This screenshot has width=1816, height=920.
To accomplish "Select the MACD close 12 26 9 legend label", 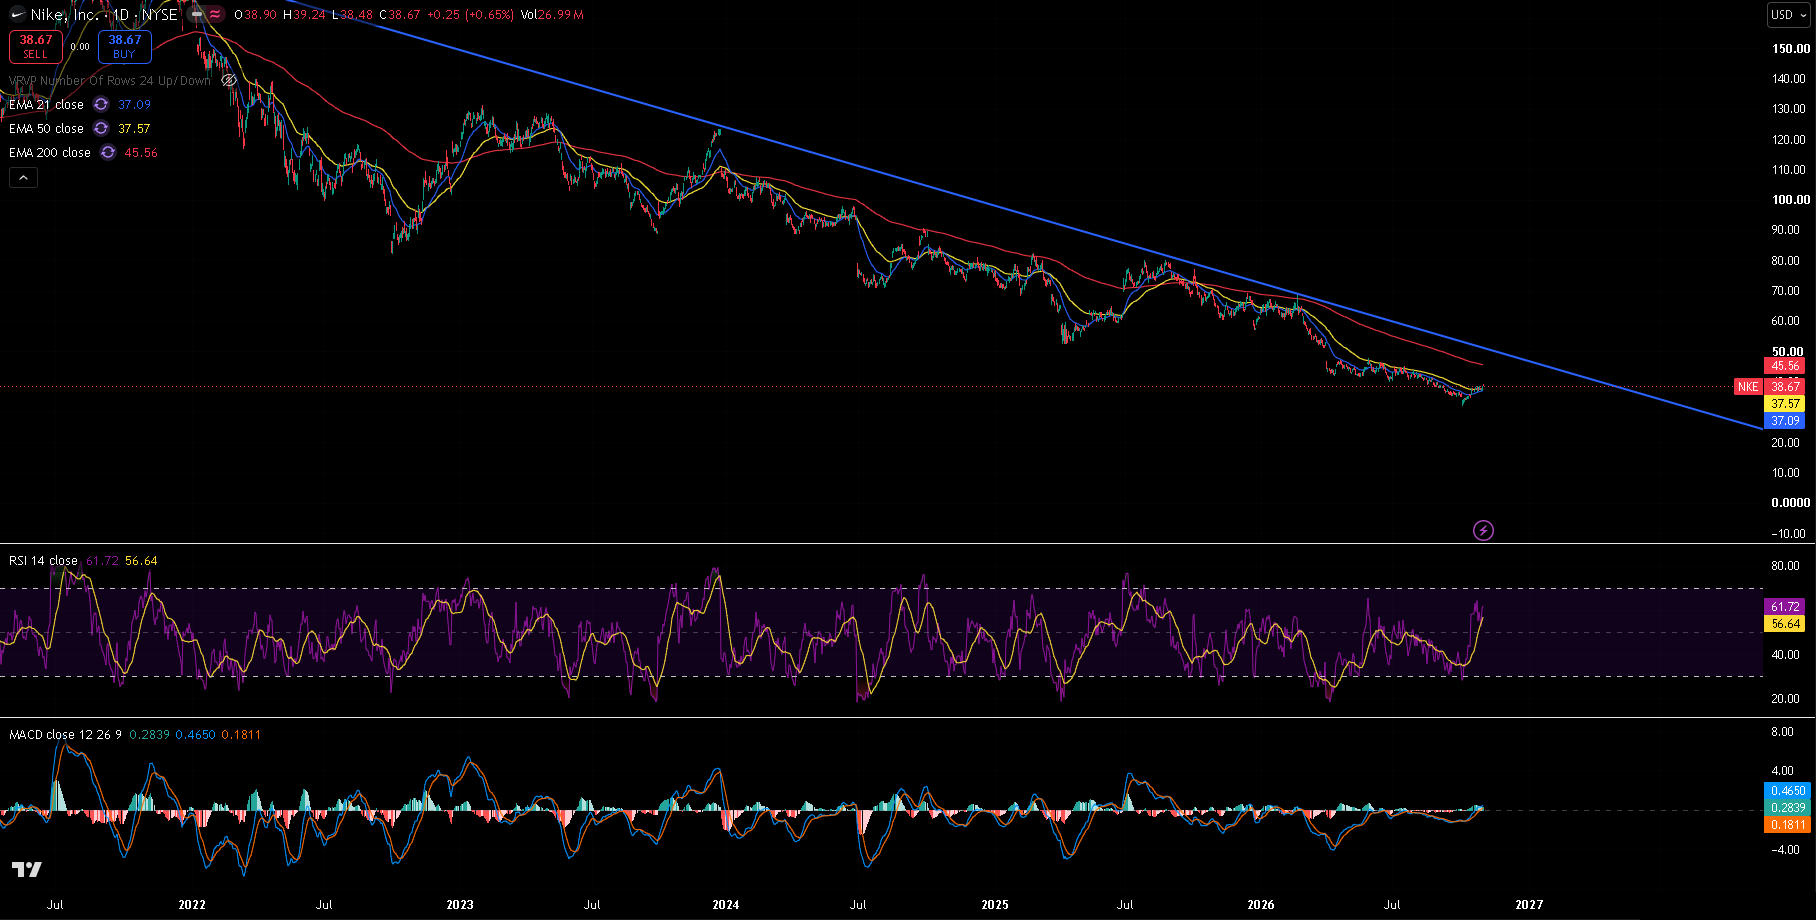I will [65, 735].
